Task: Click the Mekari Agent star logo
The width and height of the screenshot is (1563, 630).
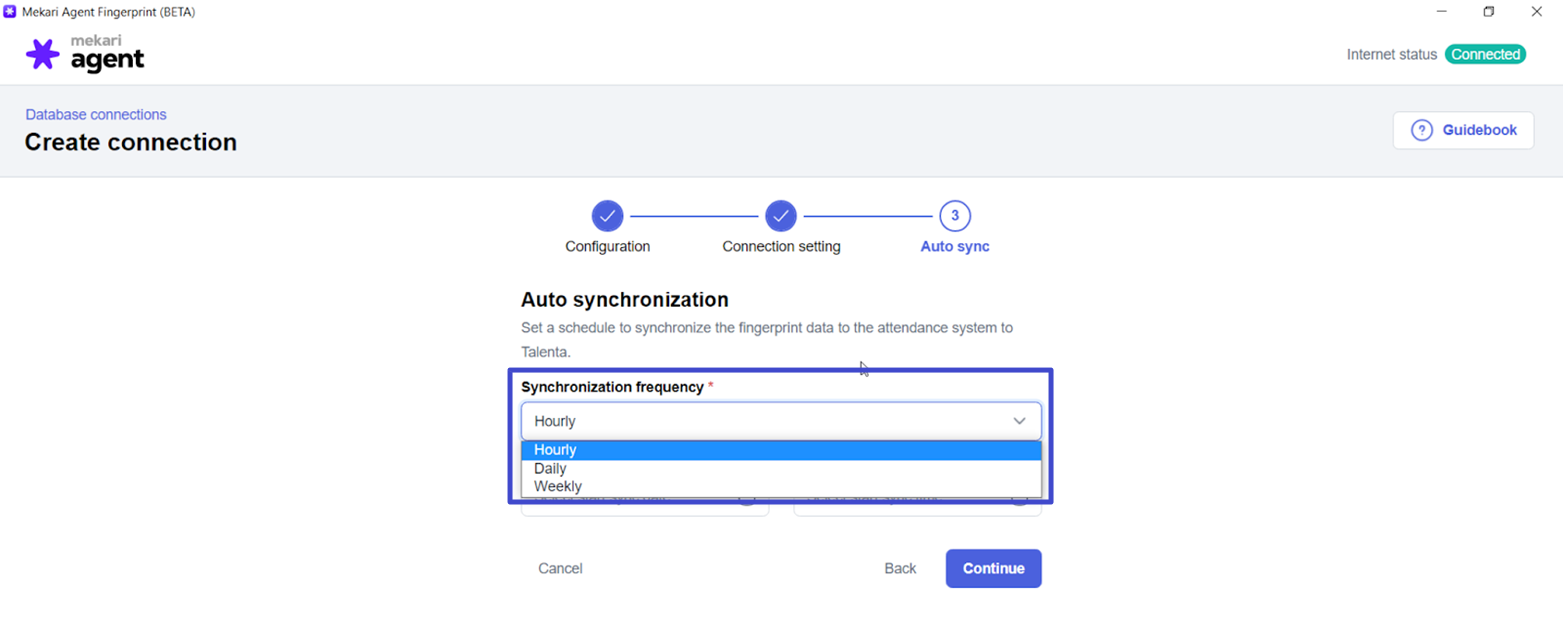Action: click(42, 54)
